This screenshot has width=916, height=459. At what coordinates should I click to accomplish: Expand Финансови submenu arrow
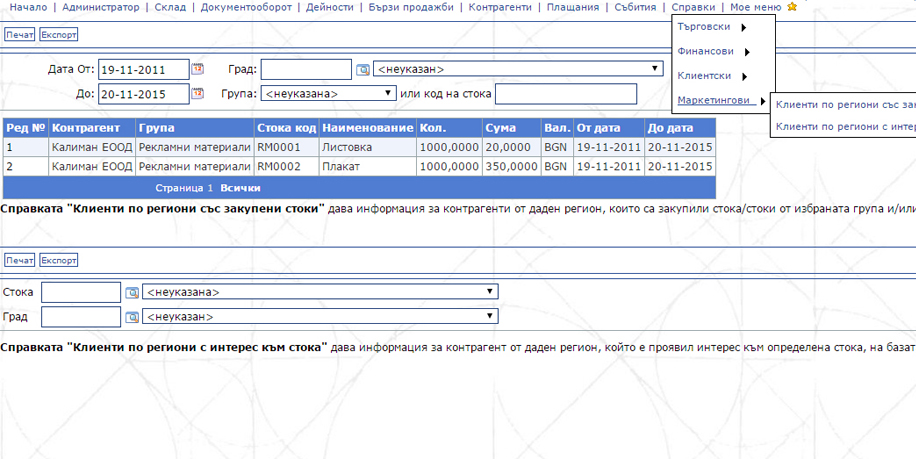[x=747, y=52]
